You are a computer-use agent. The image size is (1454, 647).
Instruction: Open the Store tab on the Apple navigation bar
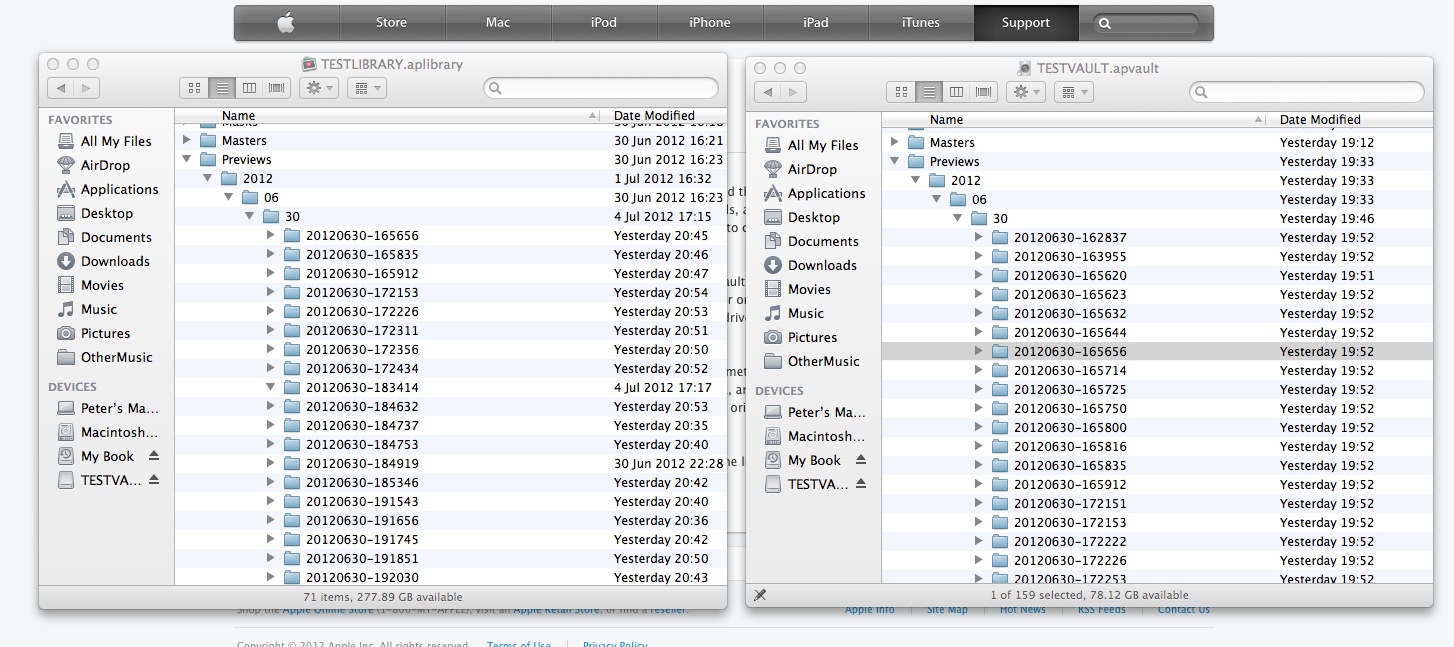(x=392, y=23)
